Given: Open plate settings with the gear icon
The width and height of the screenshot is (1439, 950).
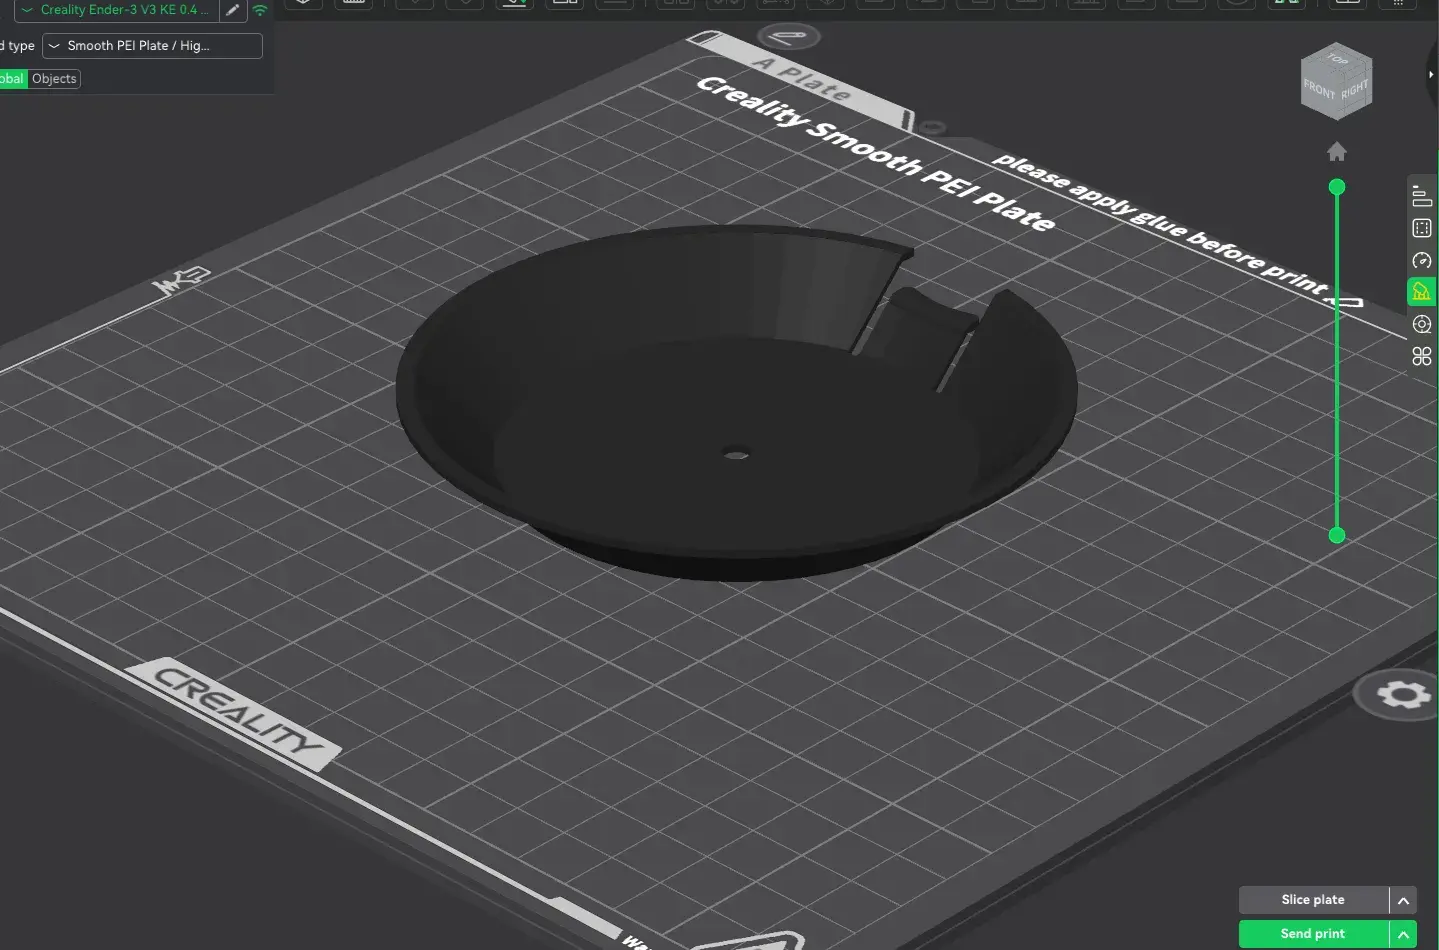Looking at the screenshot, I should click(1403, 694).
